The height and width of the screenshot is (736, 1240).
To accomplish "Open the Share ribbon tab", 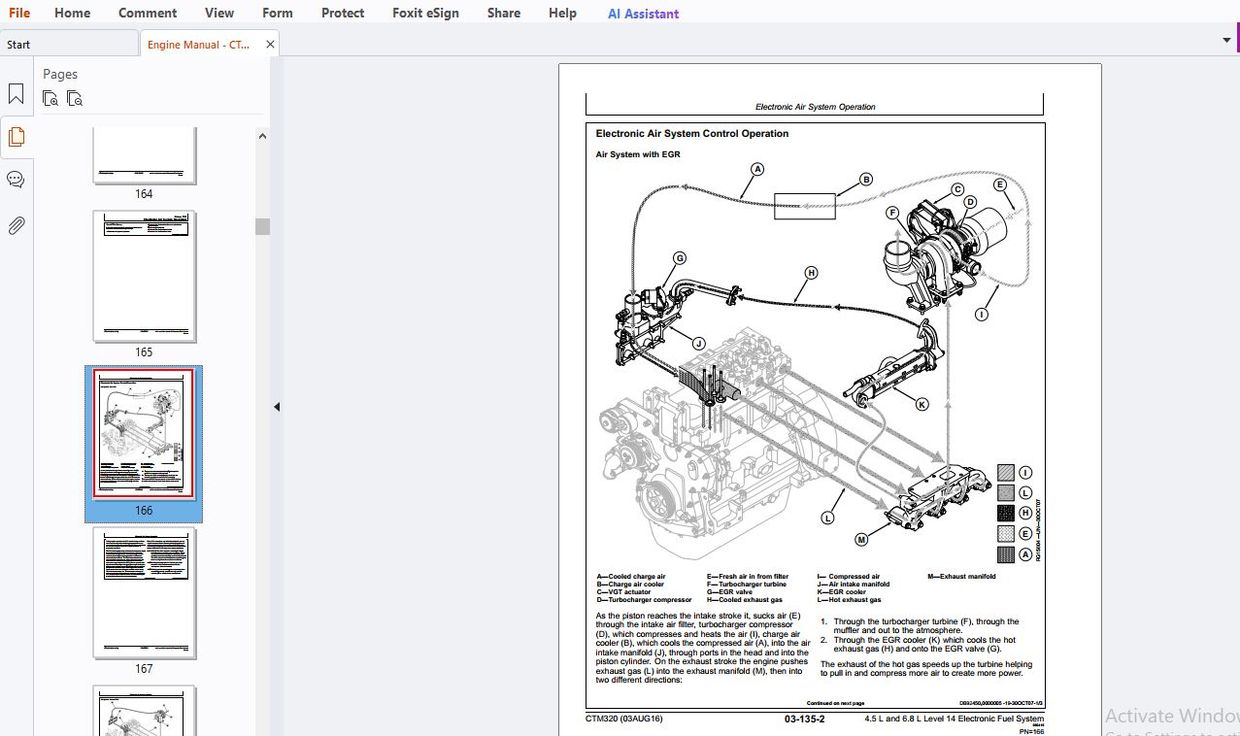I will click(x=504, y=13).
